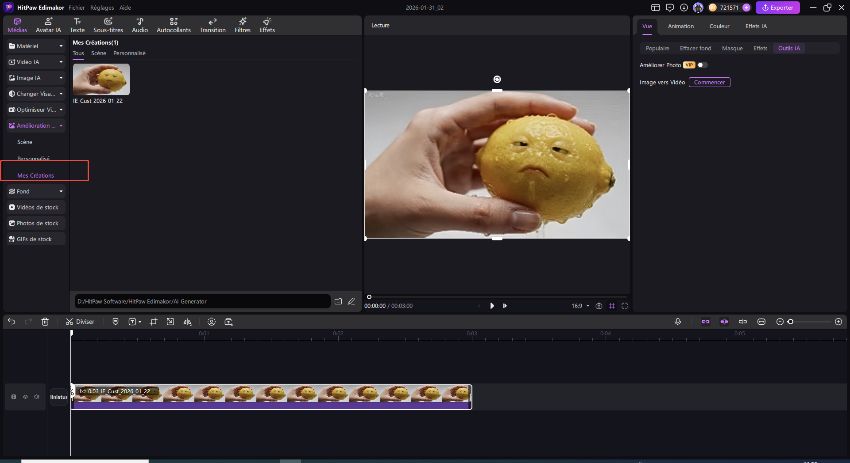Click the layout panel icon in title bar
This screenshot has width=850, height=463.
click(x=655, y=8)
